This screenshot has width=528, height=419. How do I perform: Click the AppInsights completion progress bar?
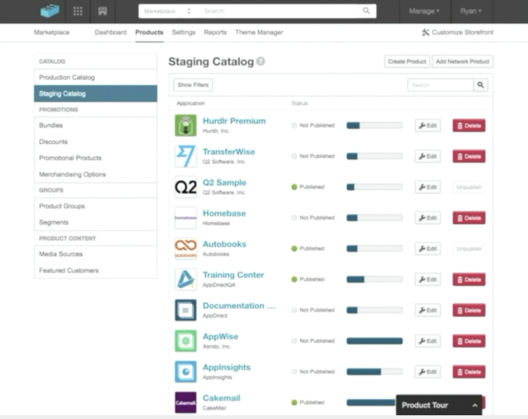(374, 372)
